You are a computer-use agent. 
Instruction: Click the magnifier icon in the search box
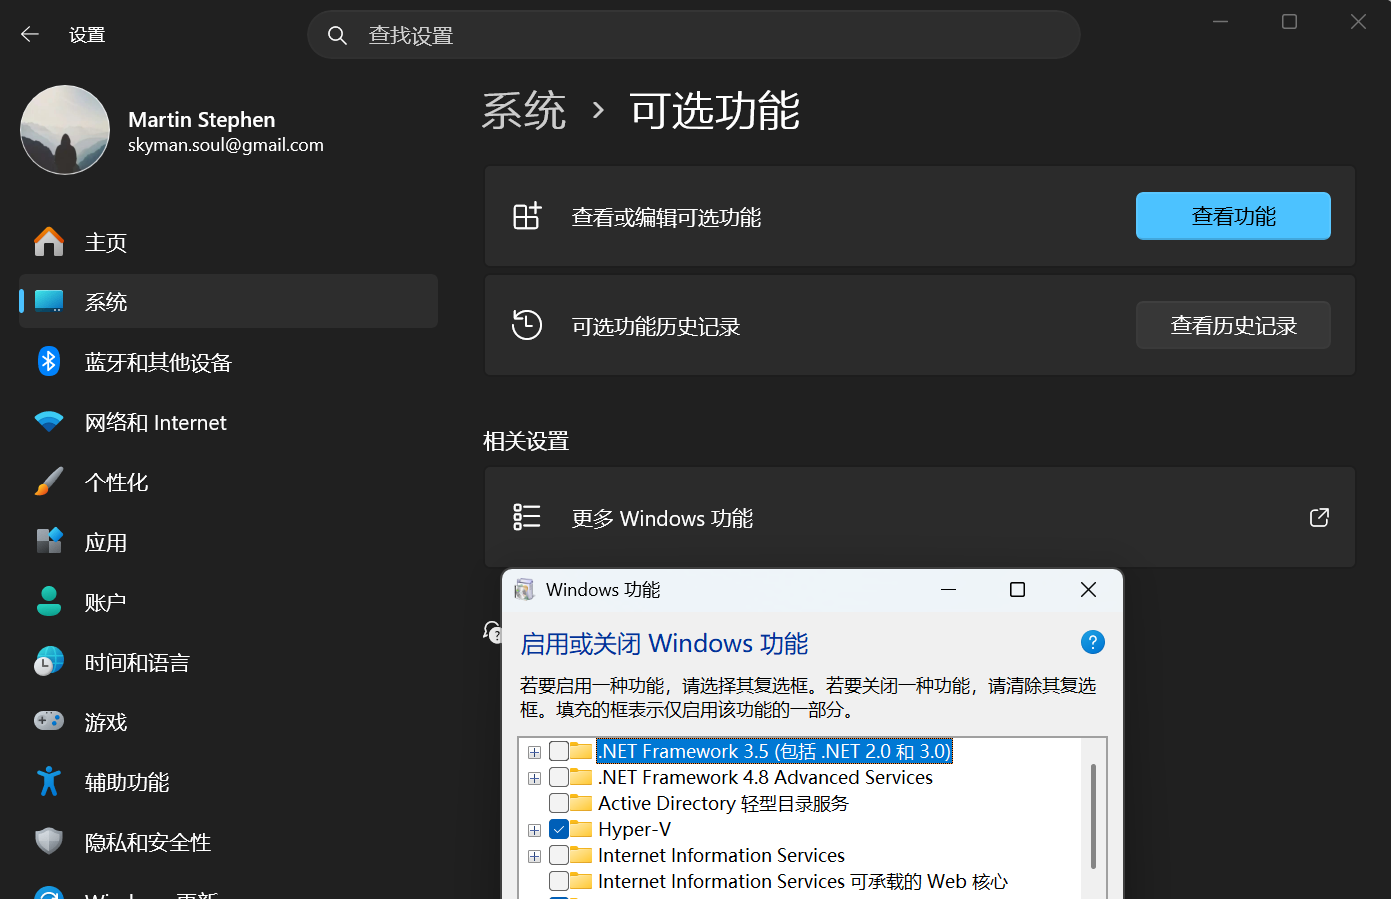coord(338,36)
